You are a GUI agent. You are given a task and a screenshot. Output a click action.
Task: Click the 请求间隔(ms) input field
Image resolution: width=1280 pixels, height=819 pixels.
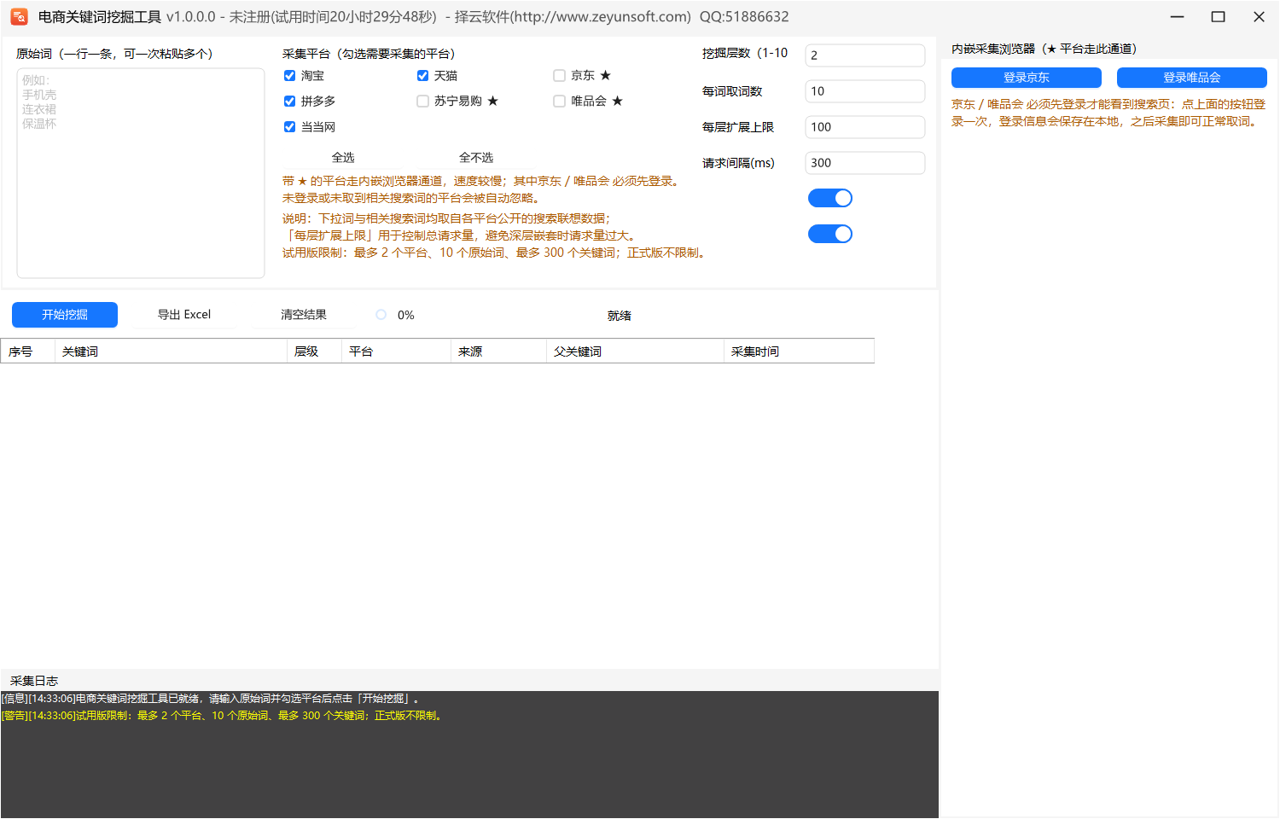click(865, 163)
